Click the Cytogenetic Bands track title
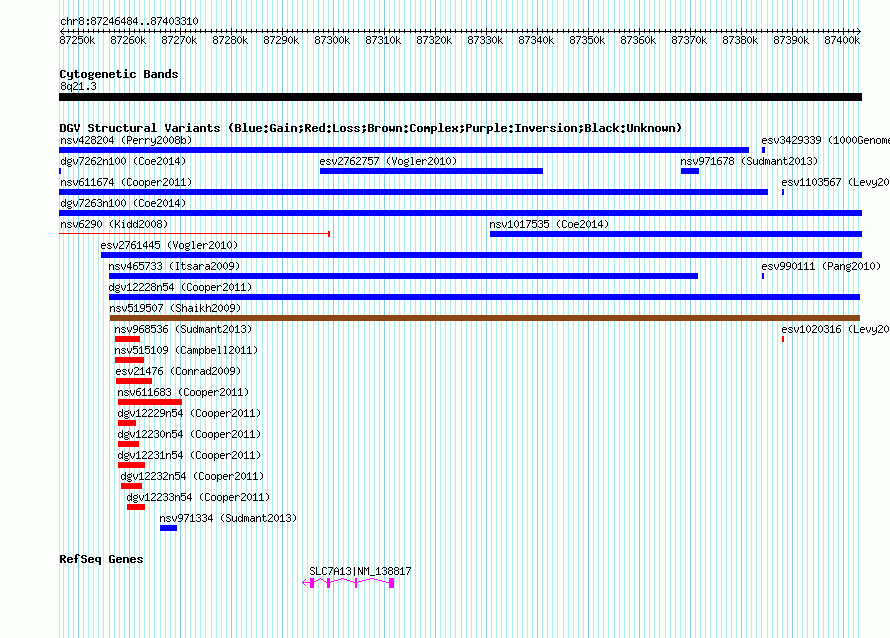 [x=119, y=74]
